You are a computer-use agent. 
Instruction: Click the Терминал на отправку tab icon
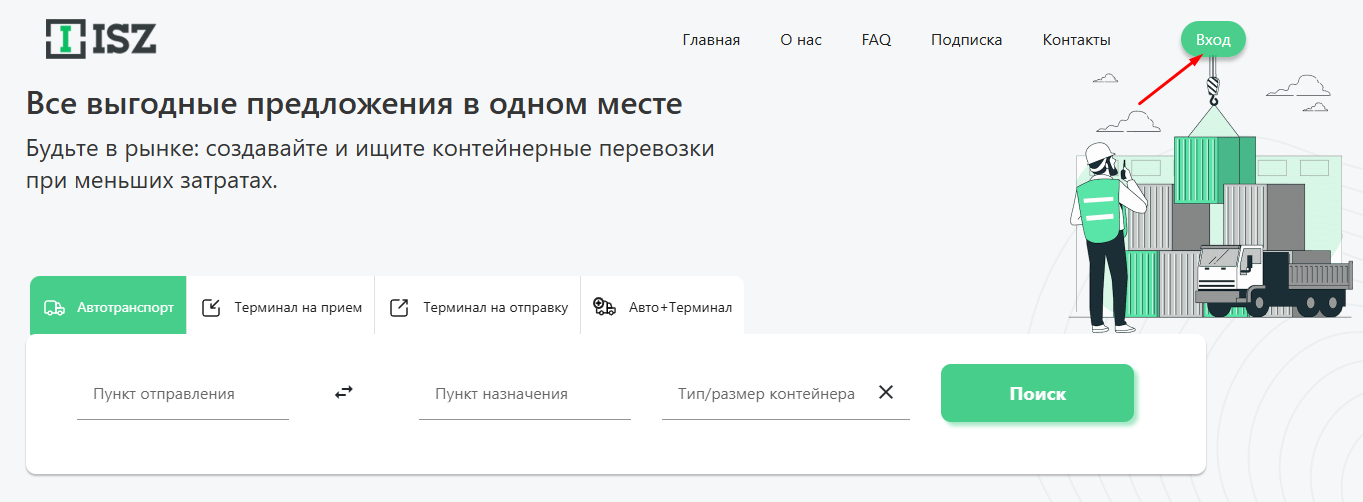click(x=399, y=307)
